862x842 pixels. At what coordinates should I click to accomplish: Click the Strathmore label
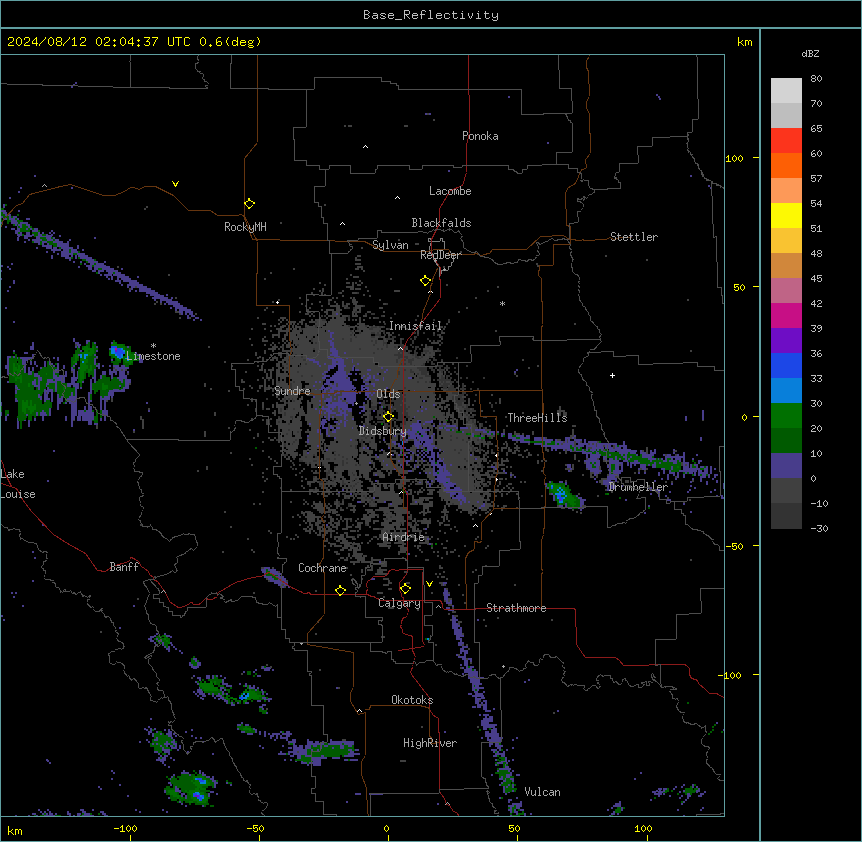click(516, 608)
